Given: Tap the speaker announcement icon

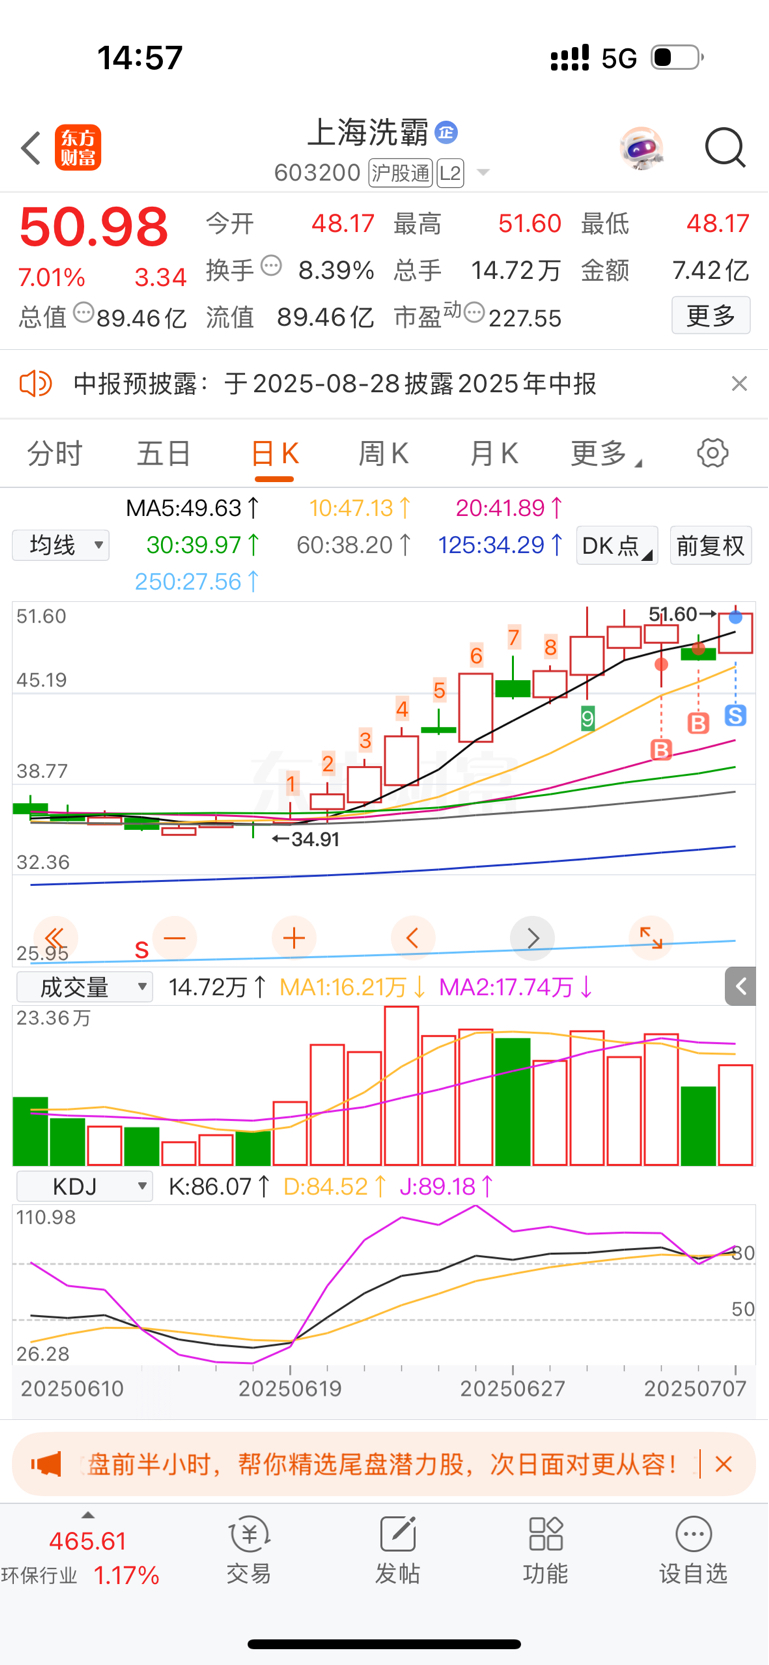Looking at the screenshot, I should click(x=35, y=383).
